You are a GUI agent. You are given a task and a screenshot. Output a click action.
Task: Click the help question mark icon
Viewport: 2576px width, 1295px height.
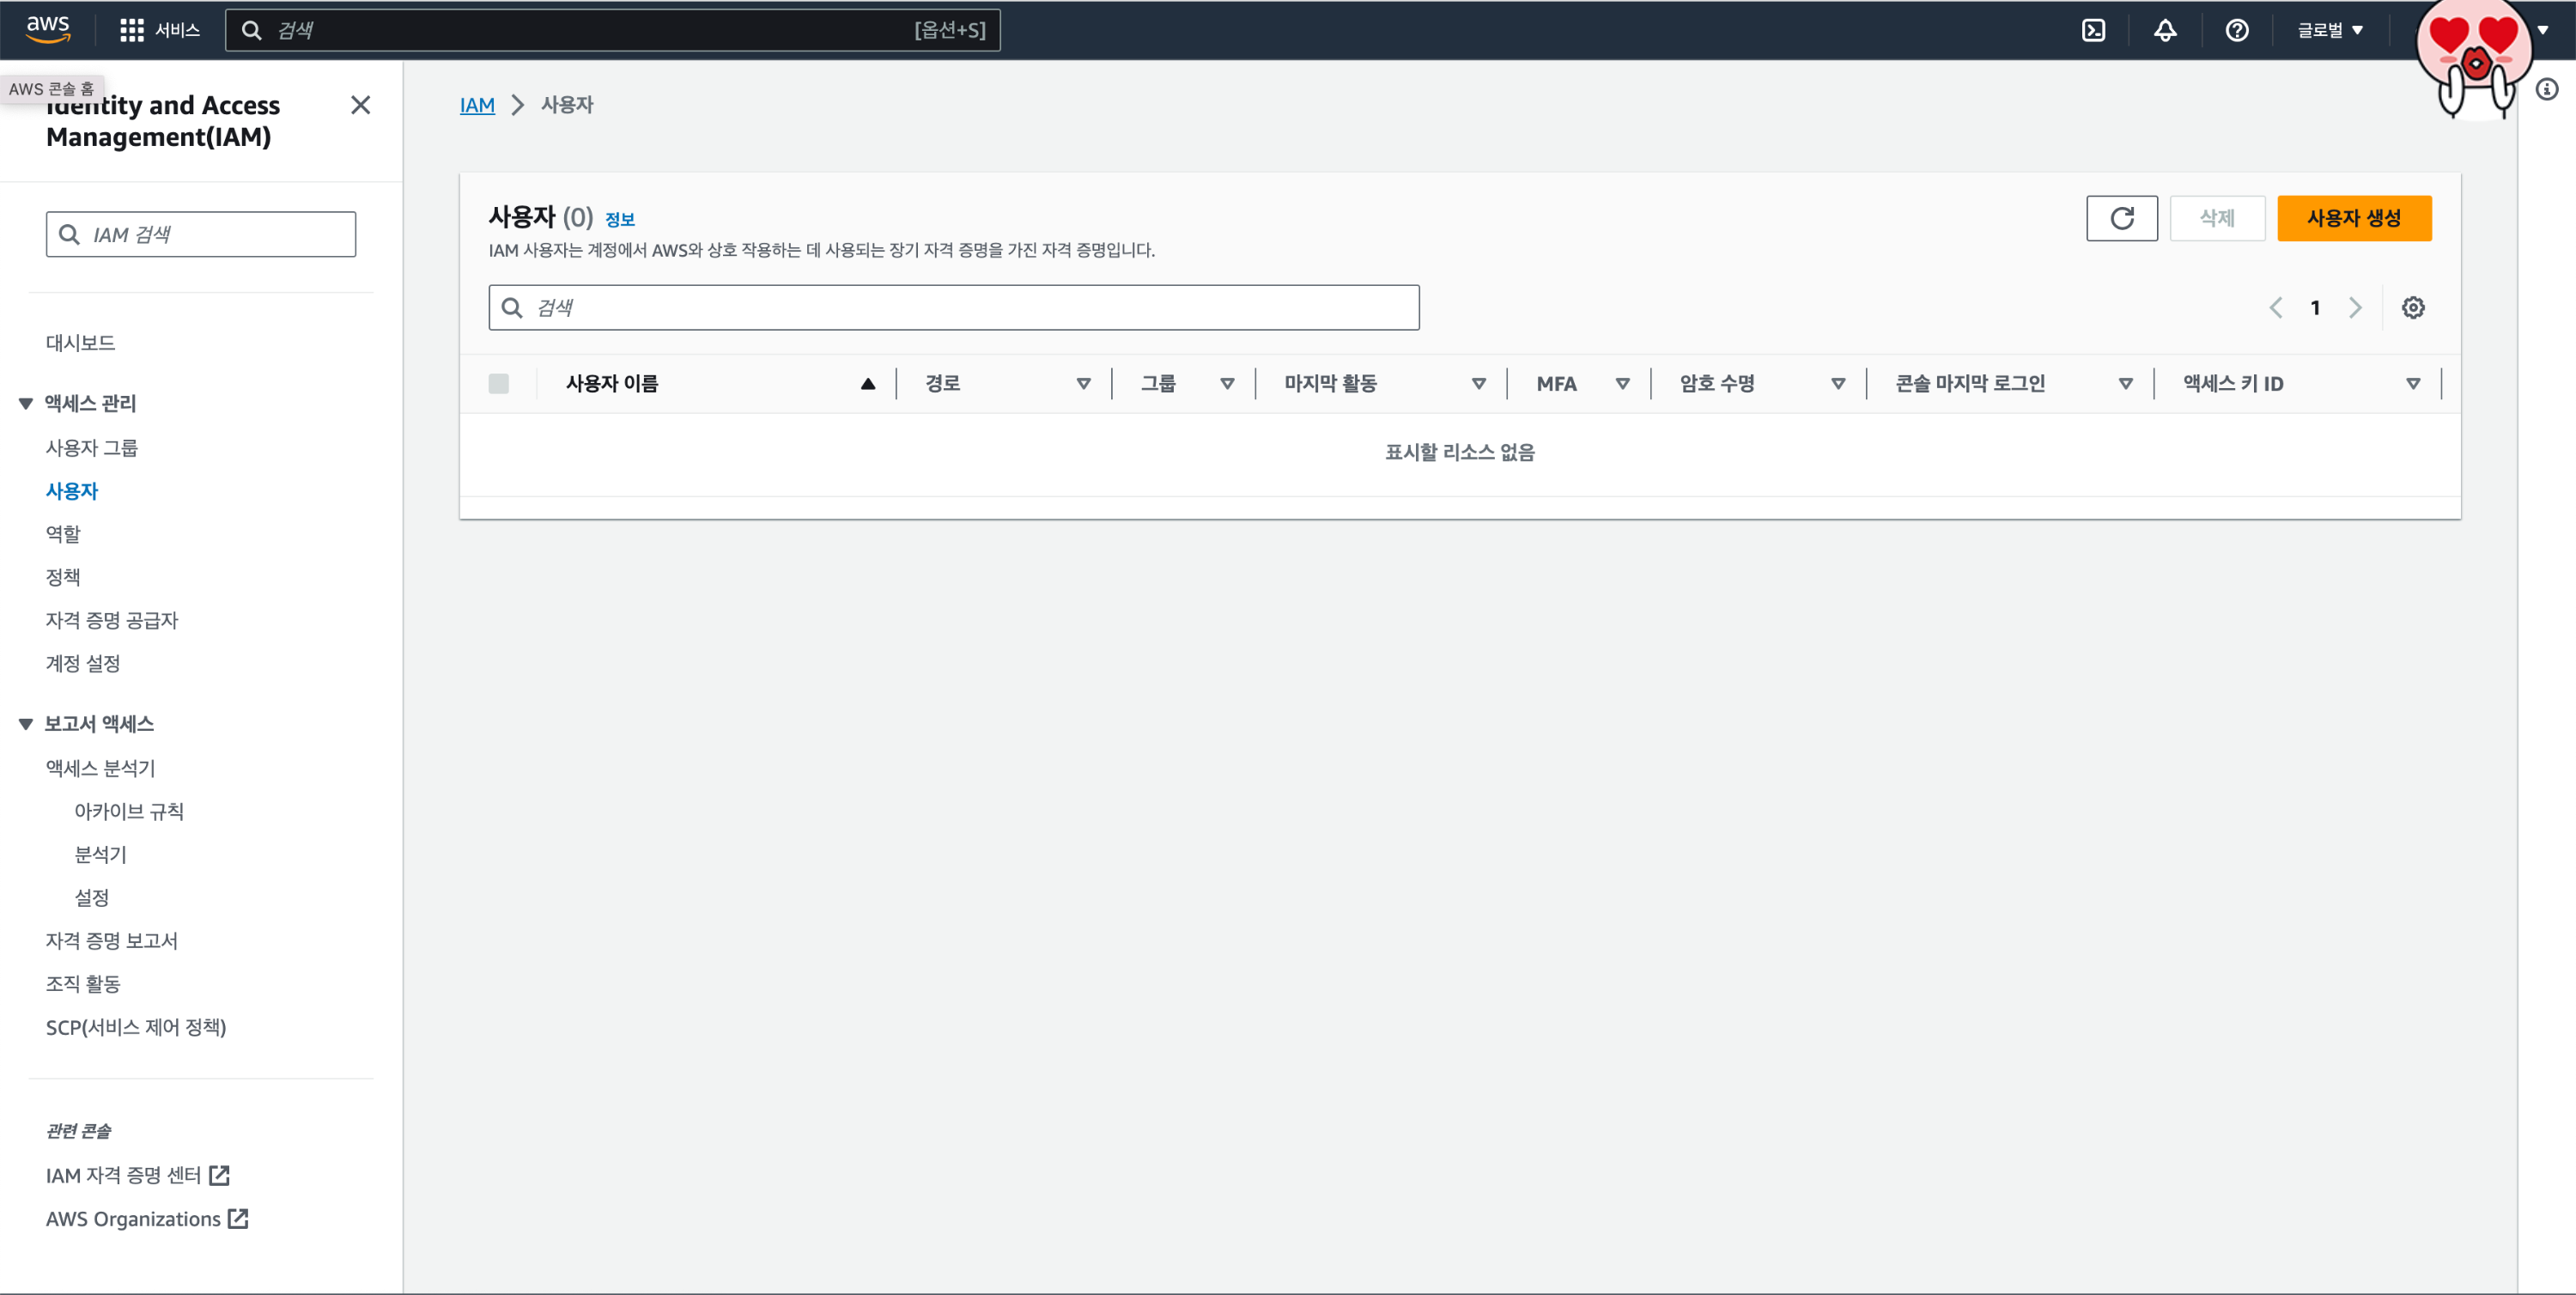point(2237,30)
